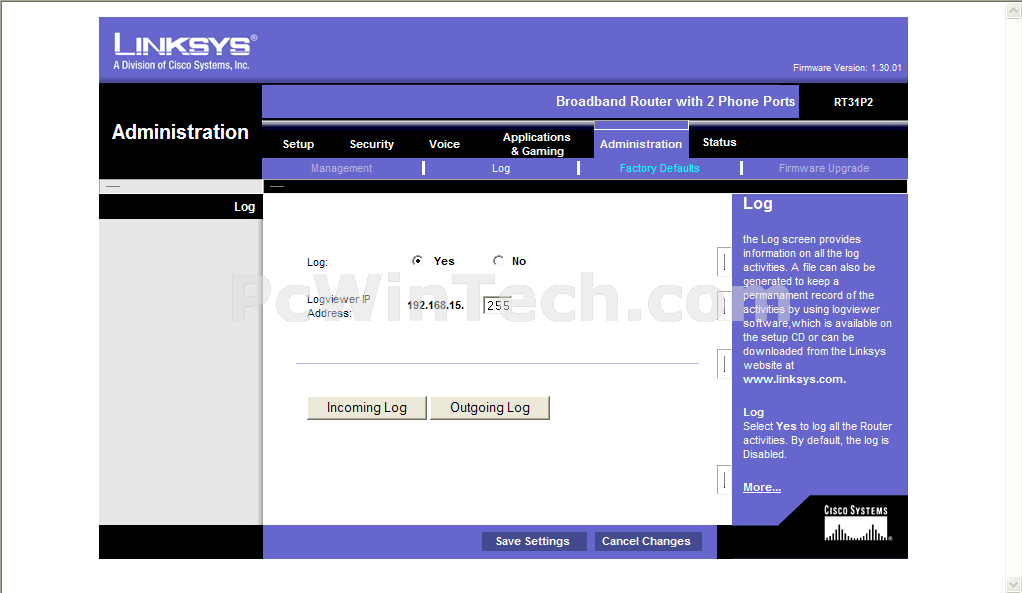Click Cancel Changes button

click(x=647, y=541)
